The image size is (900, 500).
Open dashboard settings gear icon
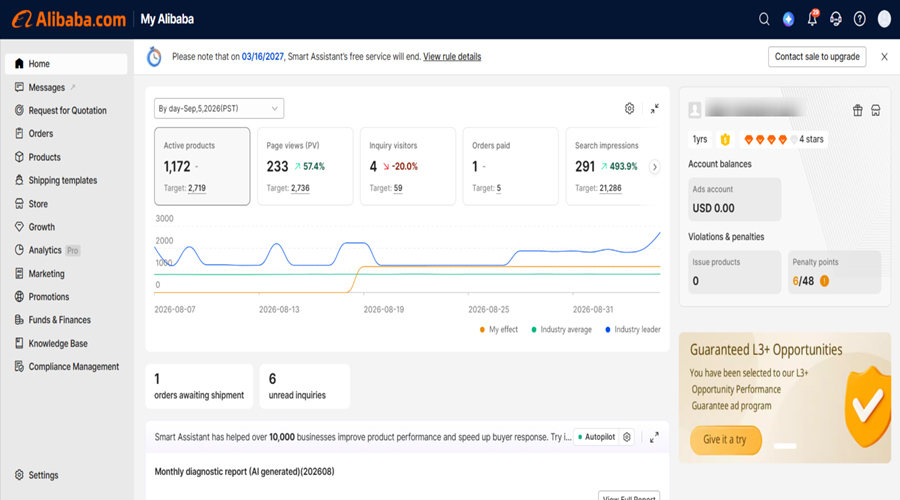629,108
